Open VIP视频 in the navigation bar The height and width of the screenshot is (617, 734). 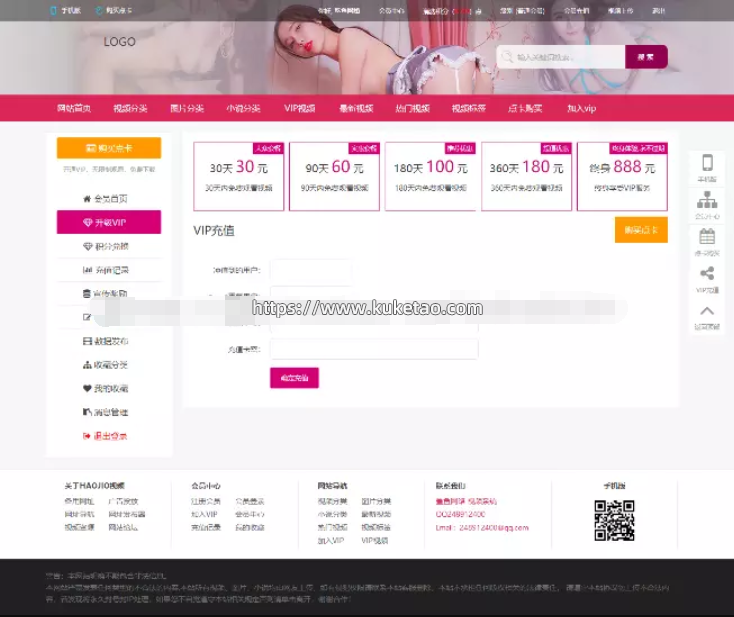pos(300,109)
